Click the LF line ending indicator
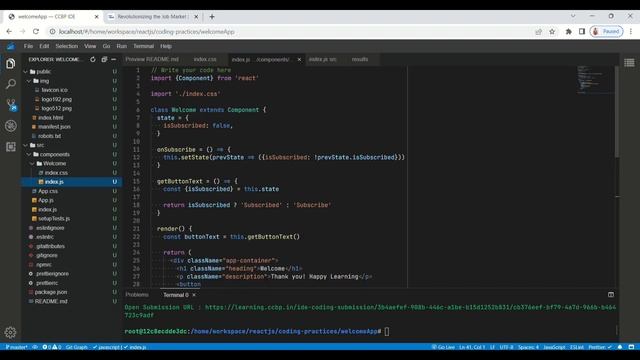This screenshot has width=640, height=360. pos(492,347)
